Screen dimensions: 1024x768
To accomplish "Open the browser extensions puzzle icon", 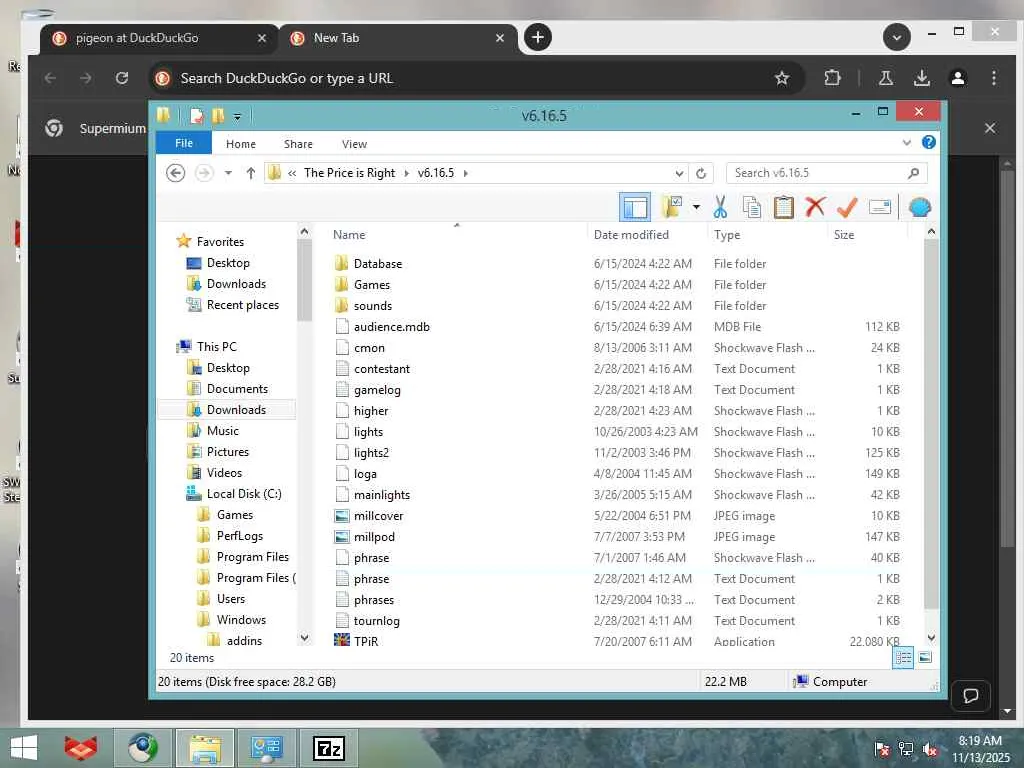I will (832, 78).
